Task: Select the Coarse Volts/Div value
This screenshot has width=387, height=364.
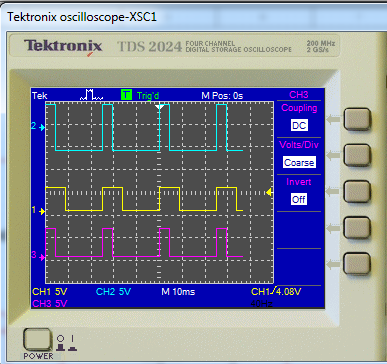Action: (299, 162)
